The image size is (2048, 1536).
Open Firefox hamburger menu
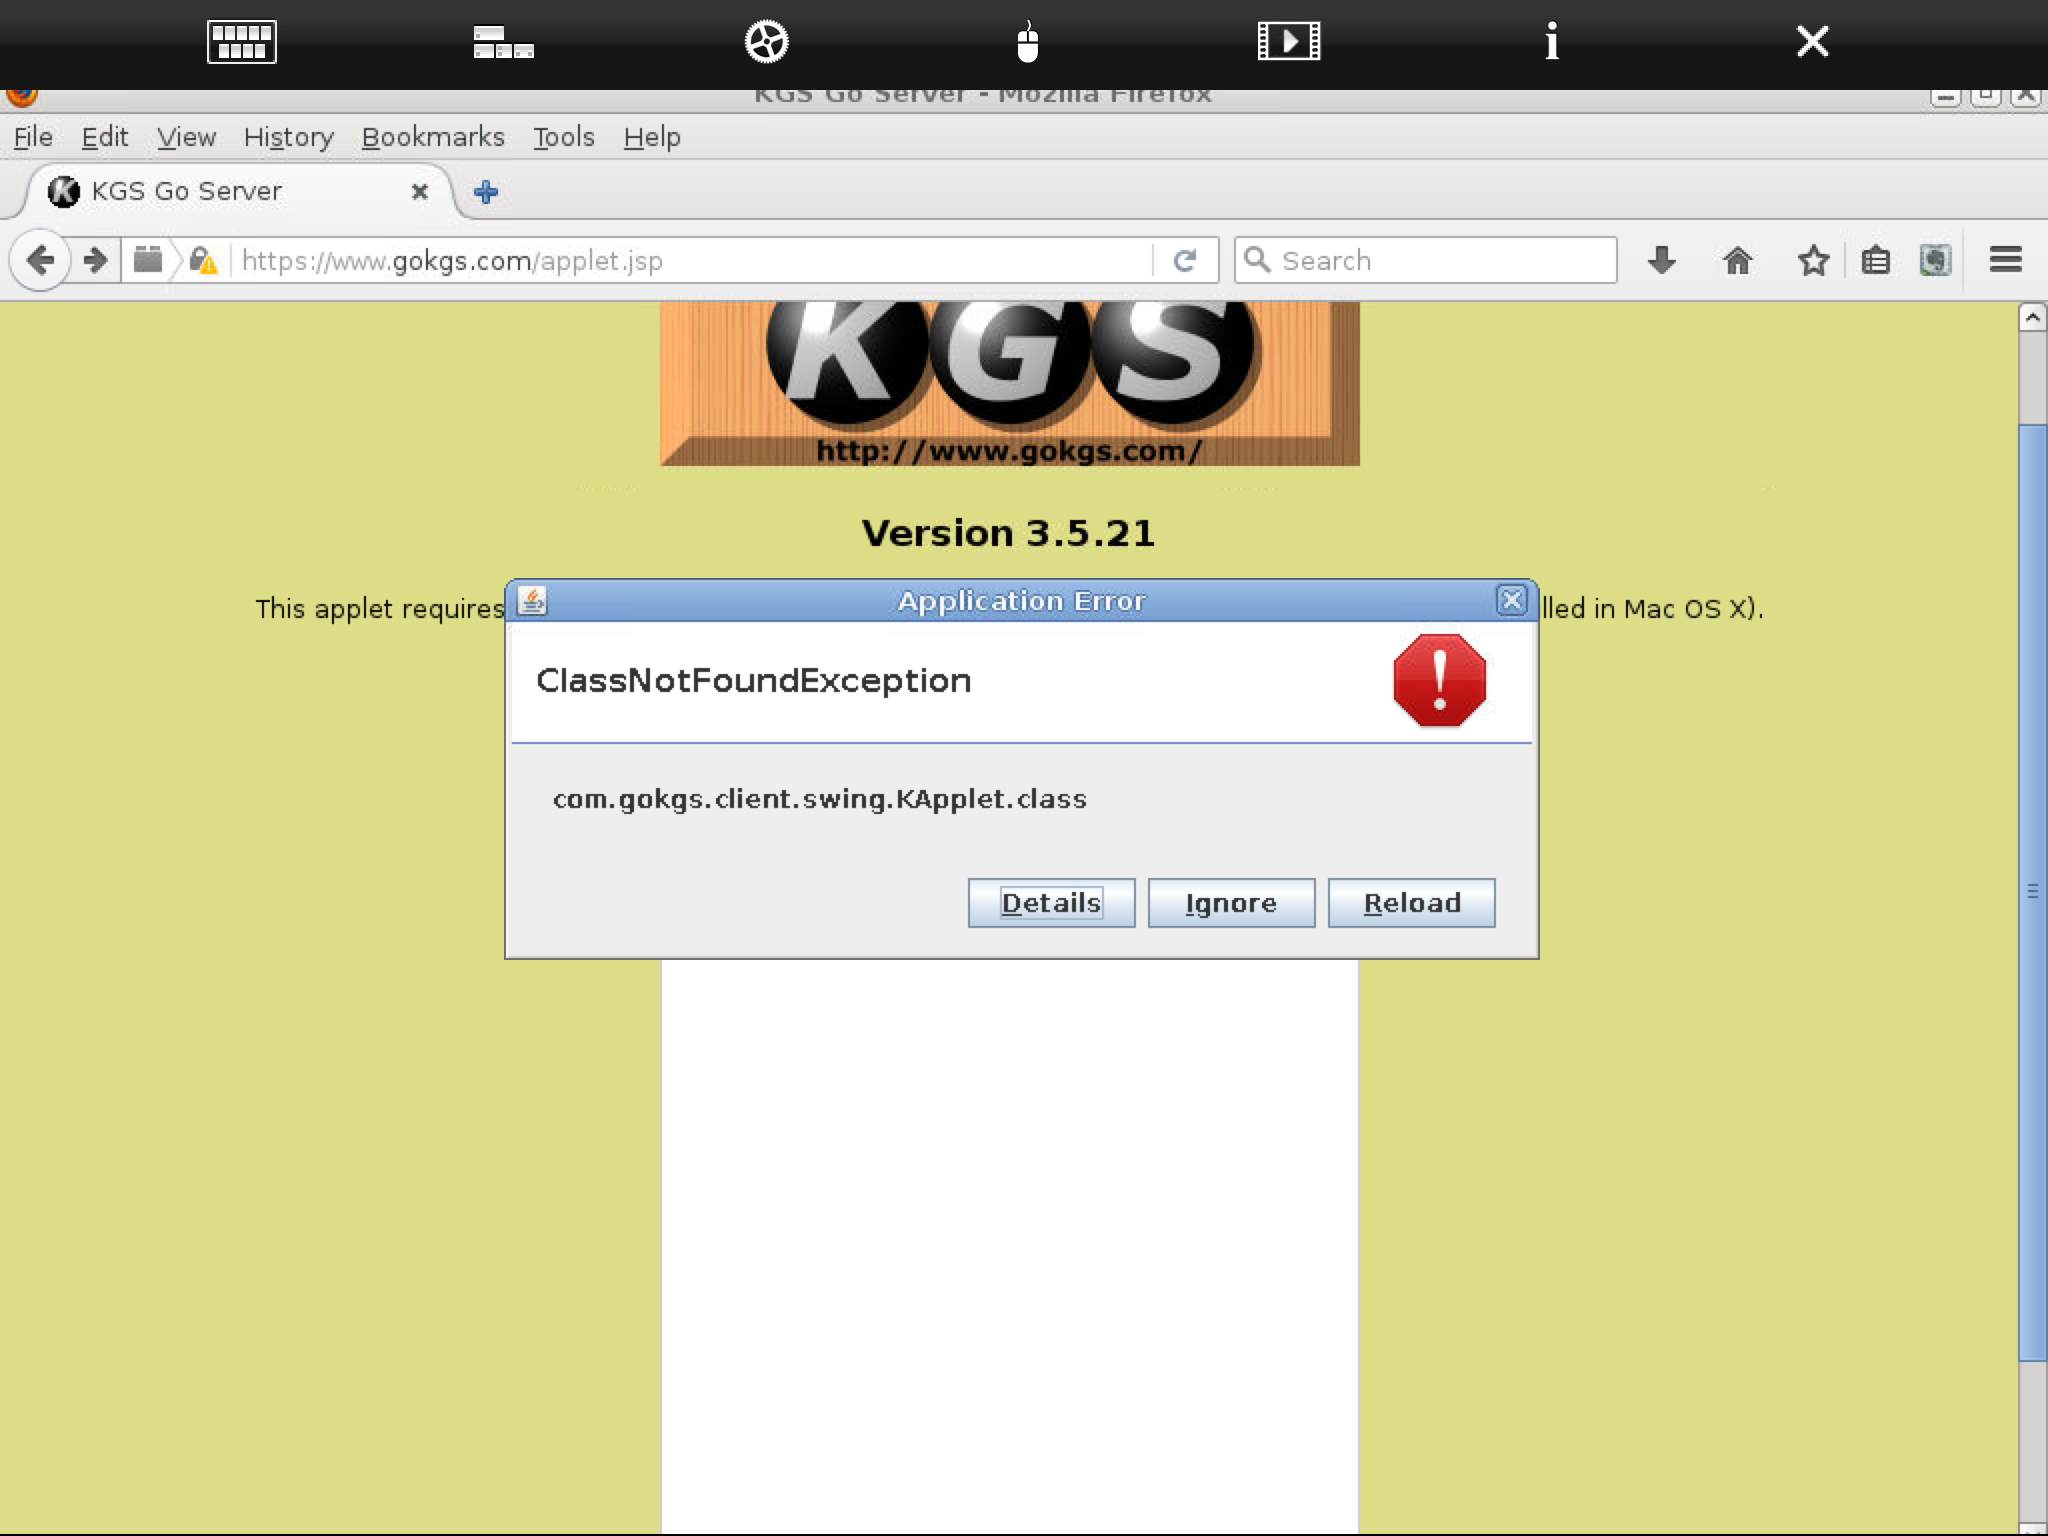[2005, 260]
